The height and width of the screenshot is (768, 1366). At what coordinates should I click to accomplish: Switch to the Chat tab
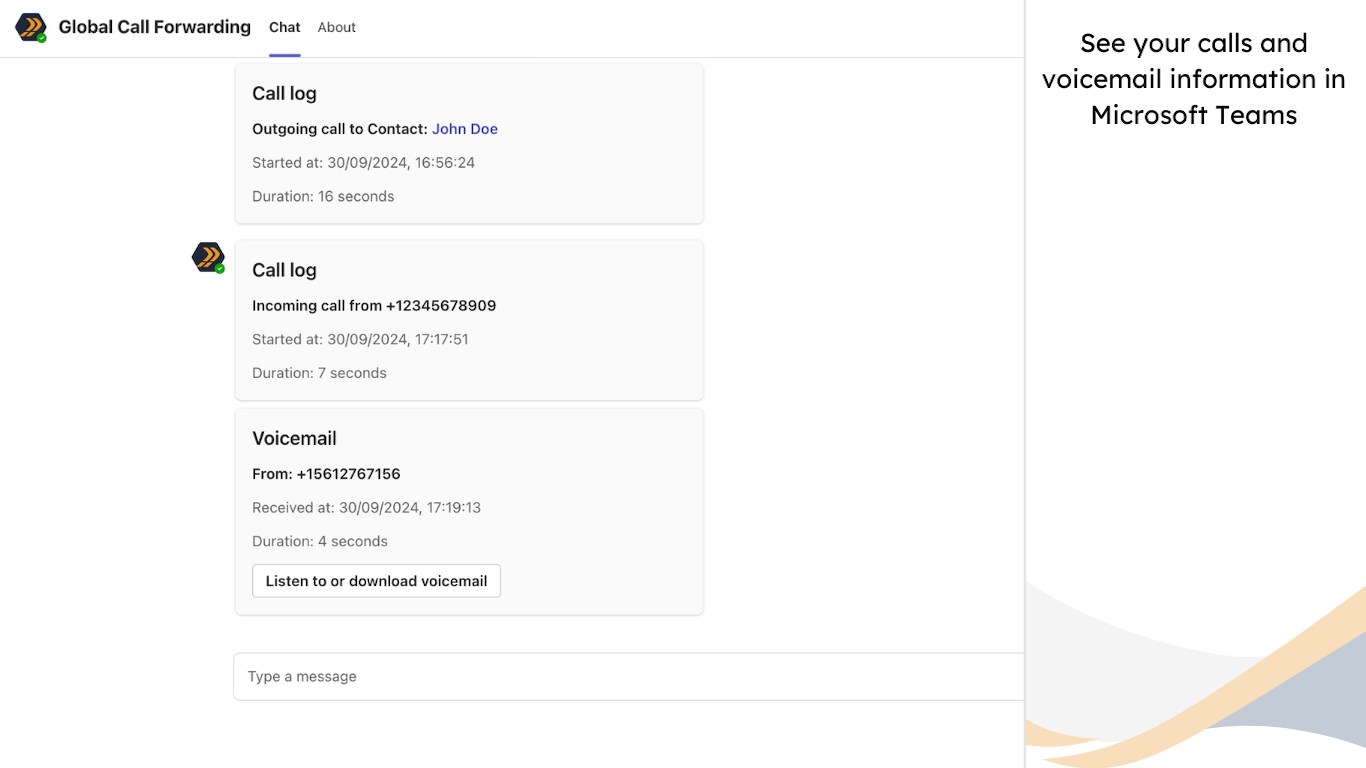click(x=285, y=27)
